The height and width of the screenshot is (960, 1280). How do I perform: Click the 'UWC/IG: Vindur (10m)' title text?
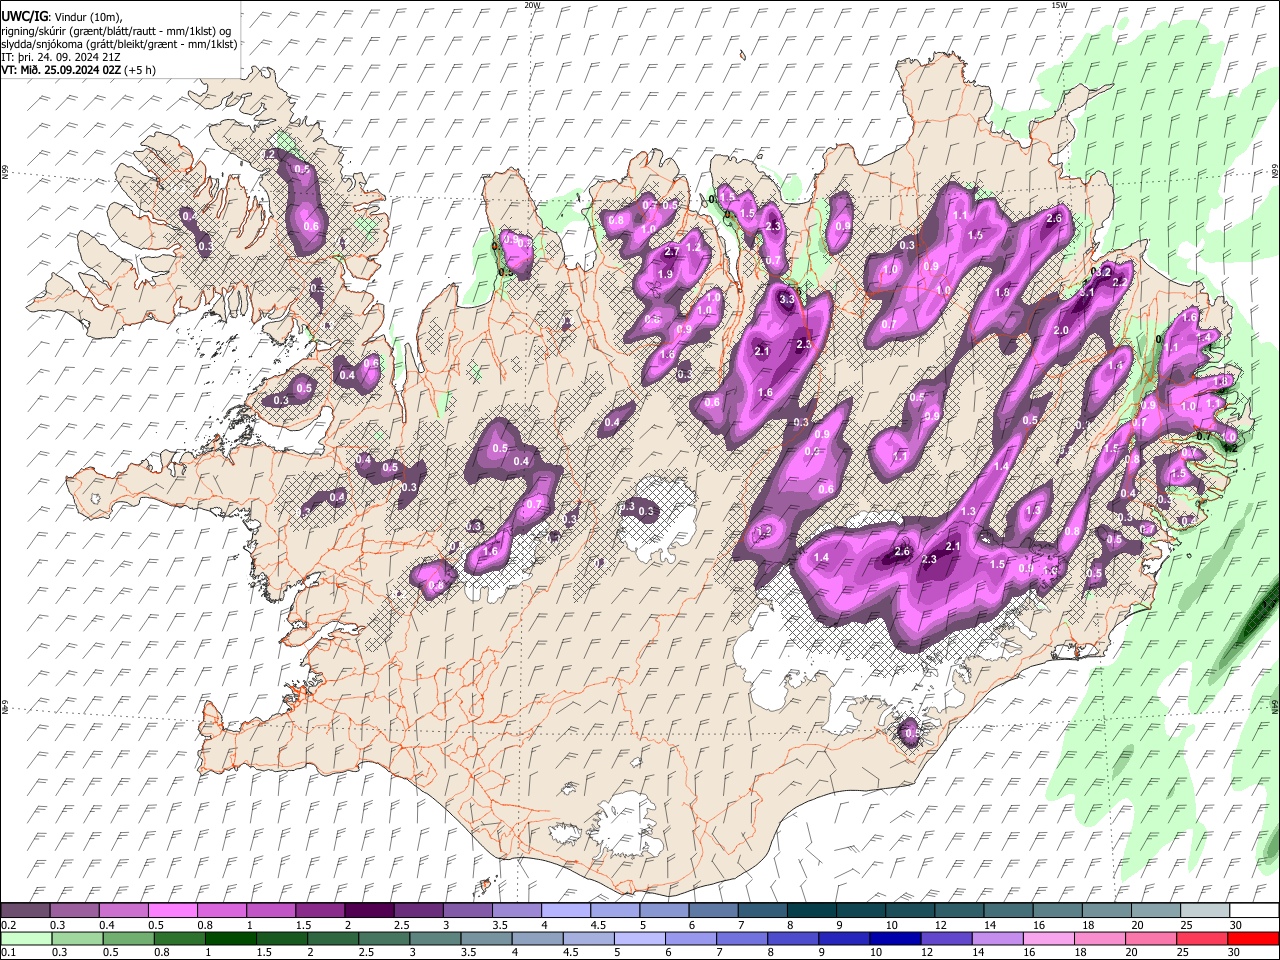(x=62, y=17)
